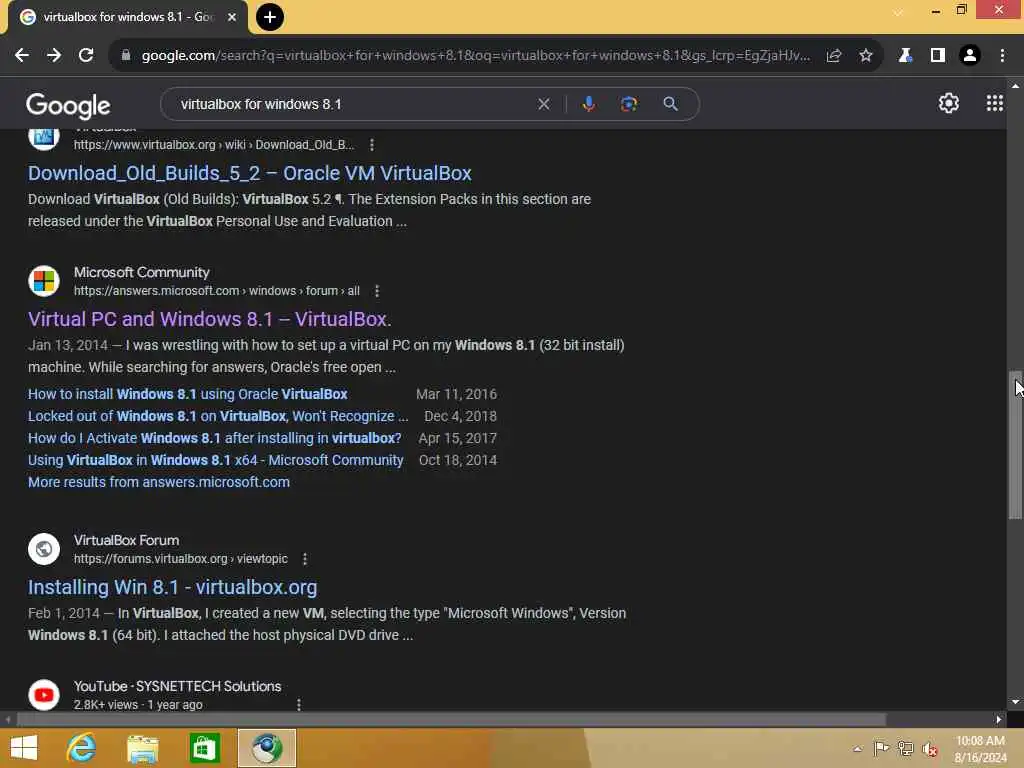Open Download_Old_Builds_5_2 Oracle VM VirtualBox result
This screenshot has height=768, width=1024.
point(249,173)
